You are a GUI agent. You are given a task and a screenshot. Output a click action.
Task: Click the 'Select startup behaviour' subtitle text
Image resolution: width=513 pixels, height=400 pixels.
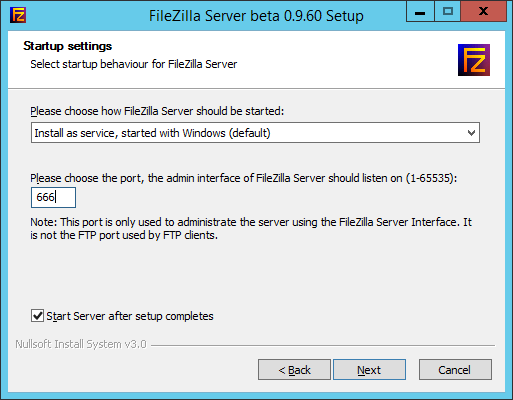pyautogui.click(x=134, y=64)
